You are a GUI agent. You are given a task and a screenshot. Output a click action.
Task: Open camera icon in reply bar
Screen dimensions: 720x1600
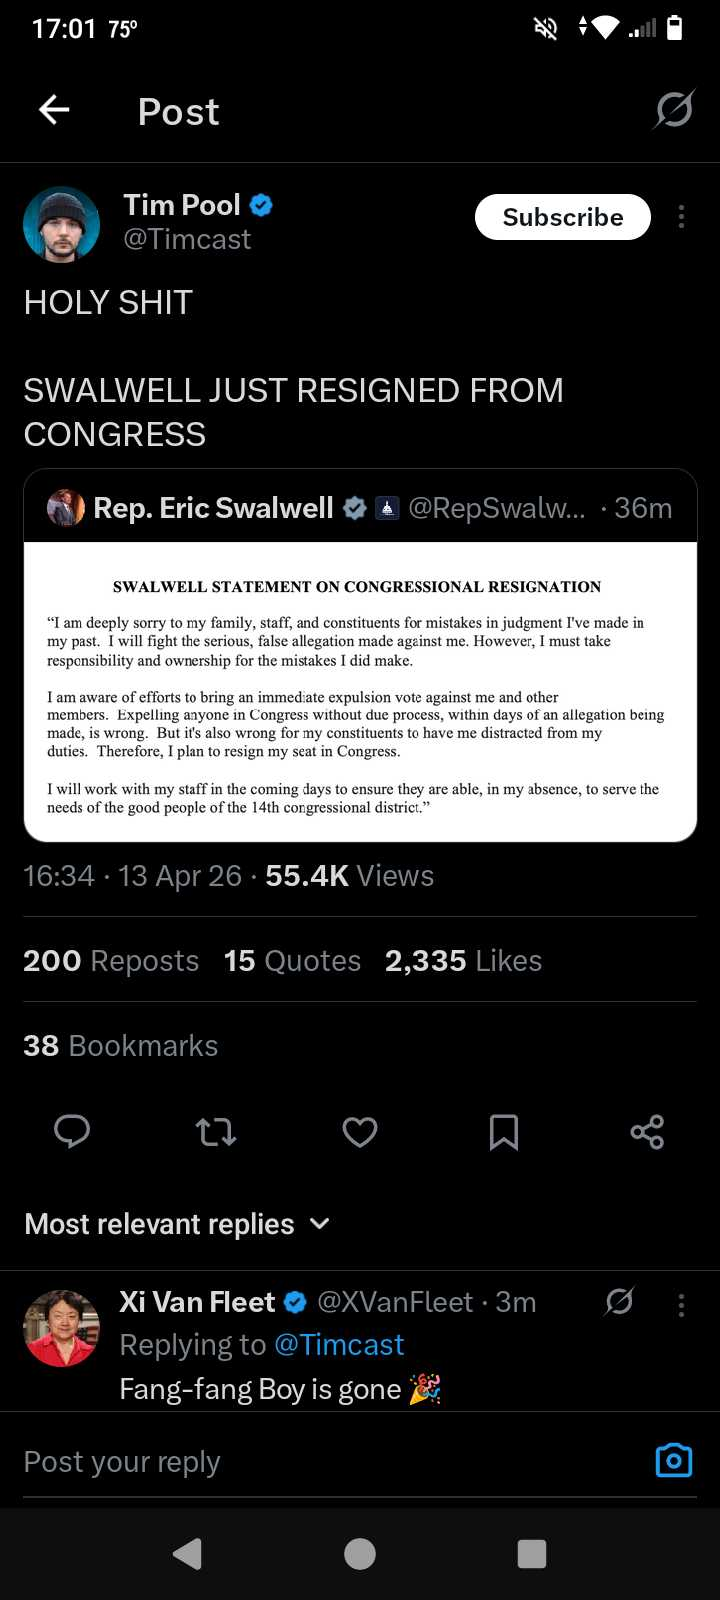click(673, 1461)
